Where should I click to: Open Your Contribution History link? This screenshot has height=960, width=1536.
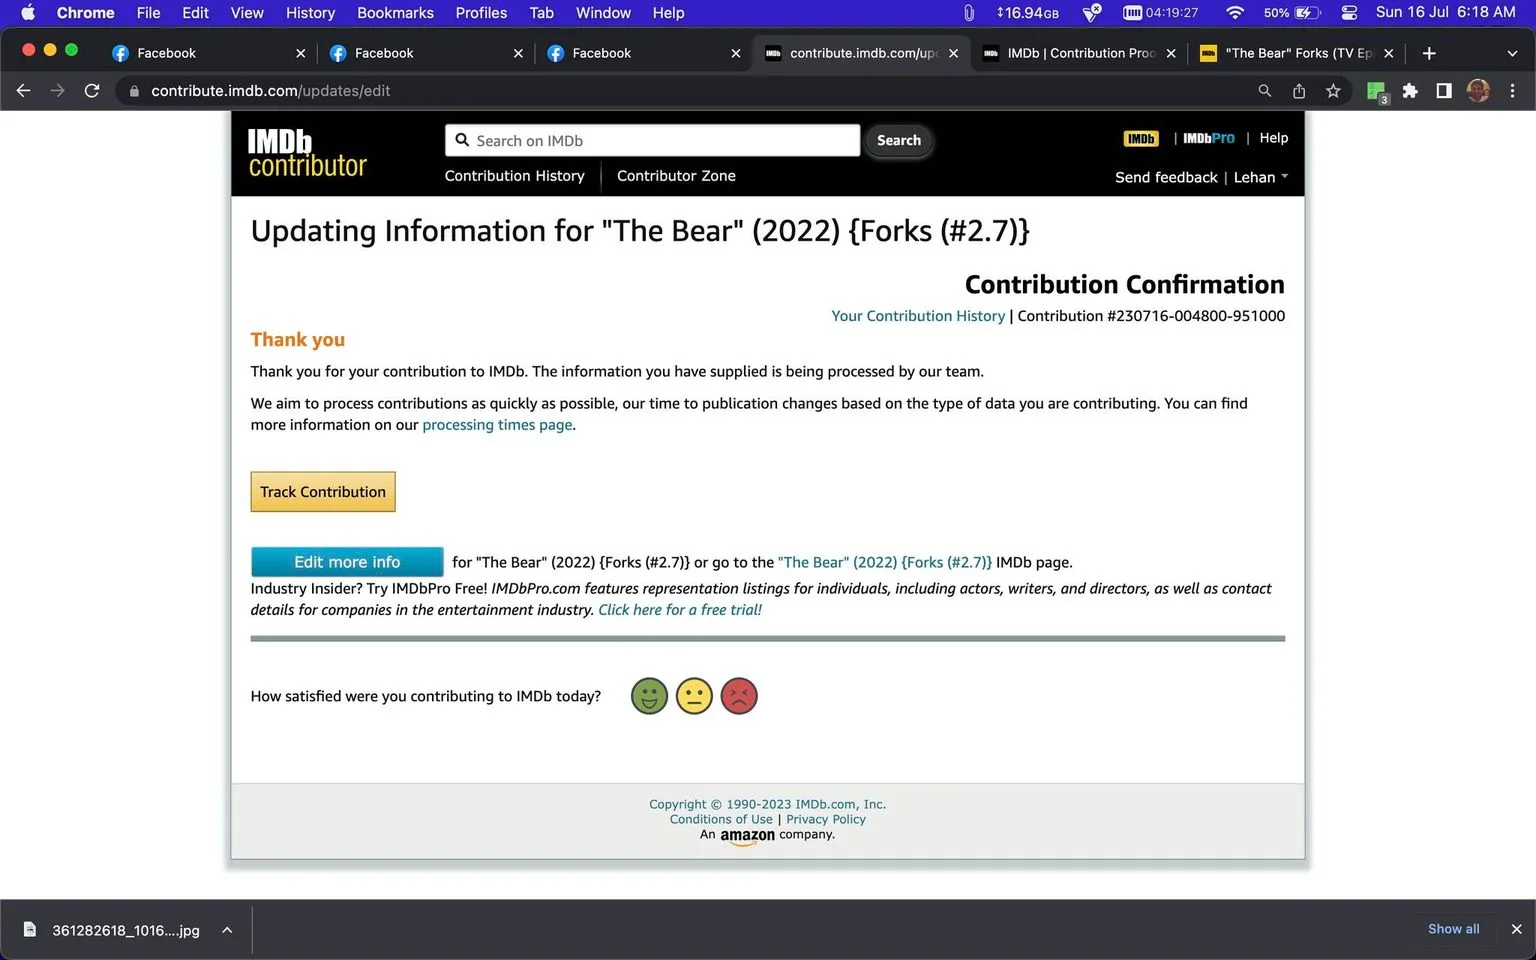pyautogui.click(x=918, y=316)
